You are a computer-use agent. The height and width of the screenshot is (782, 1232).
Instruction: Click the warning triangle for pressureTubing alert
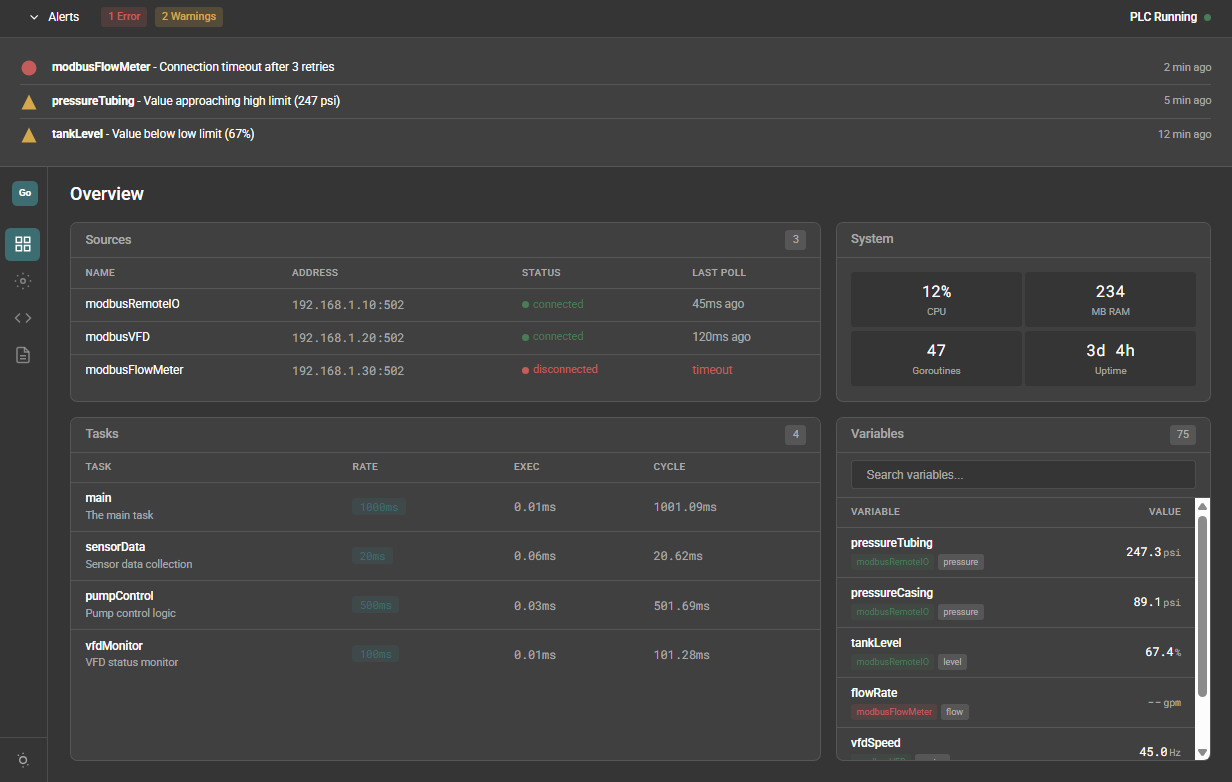[x=29, y=102]
